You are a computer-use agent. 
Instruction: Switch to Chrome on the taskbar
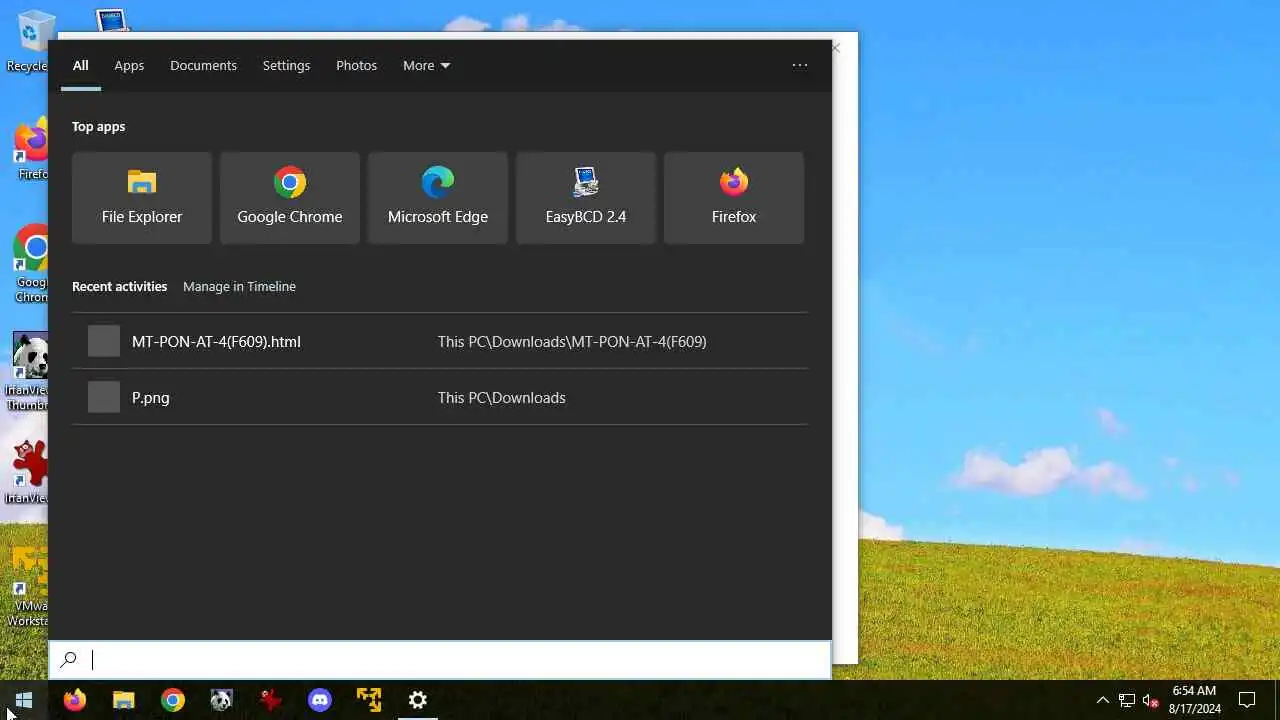click(172, 700)
